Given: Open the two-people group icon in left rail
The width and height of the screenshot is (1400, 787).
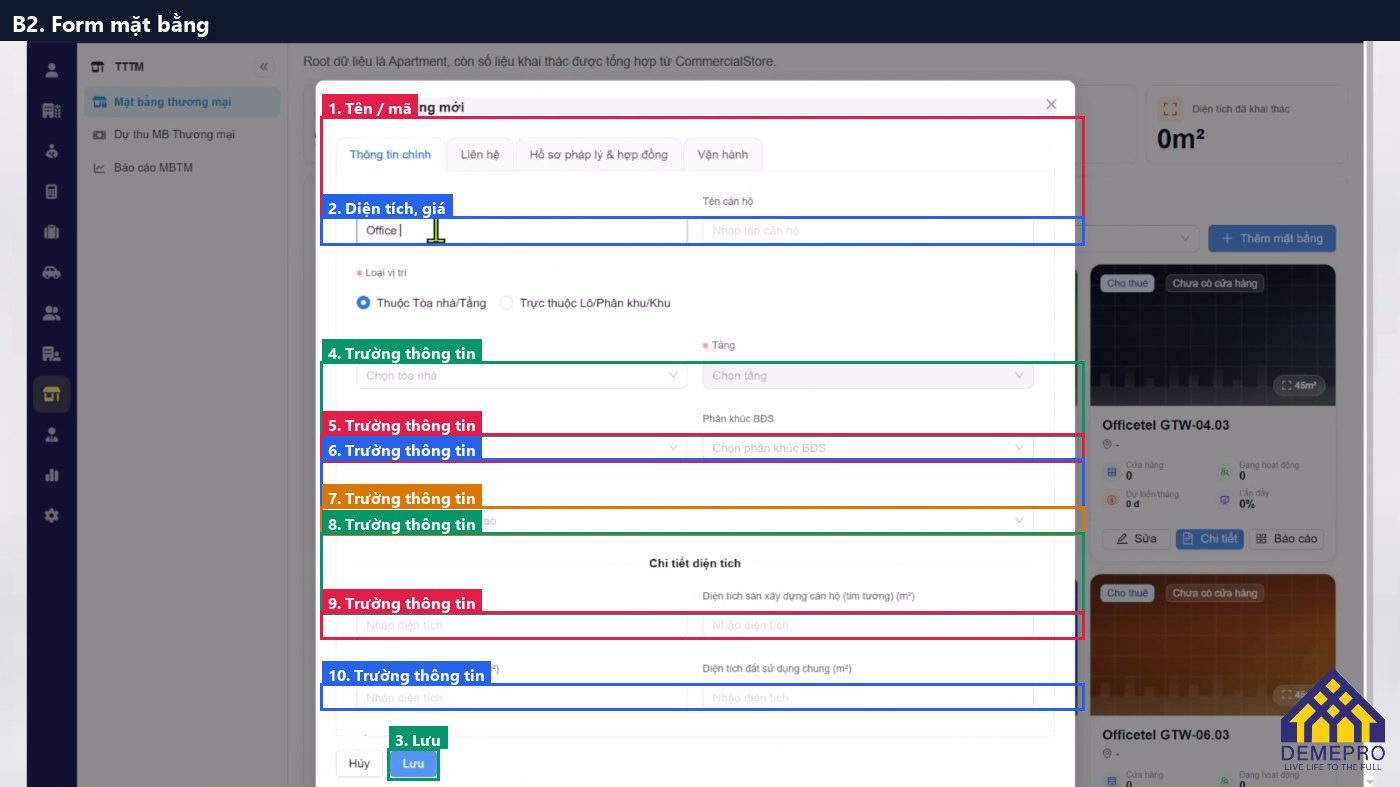Looking at the screenshot, I should (x=52, y=313).
